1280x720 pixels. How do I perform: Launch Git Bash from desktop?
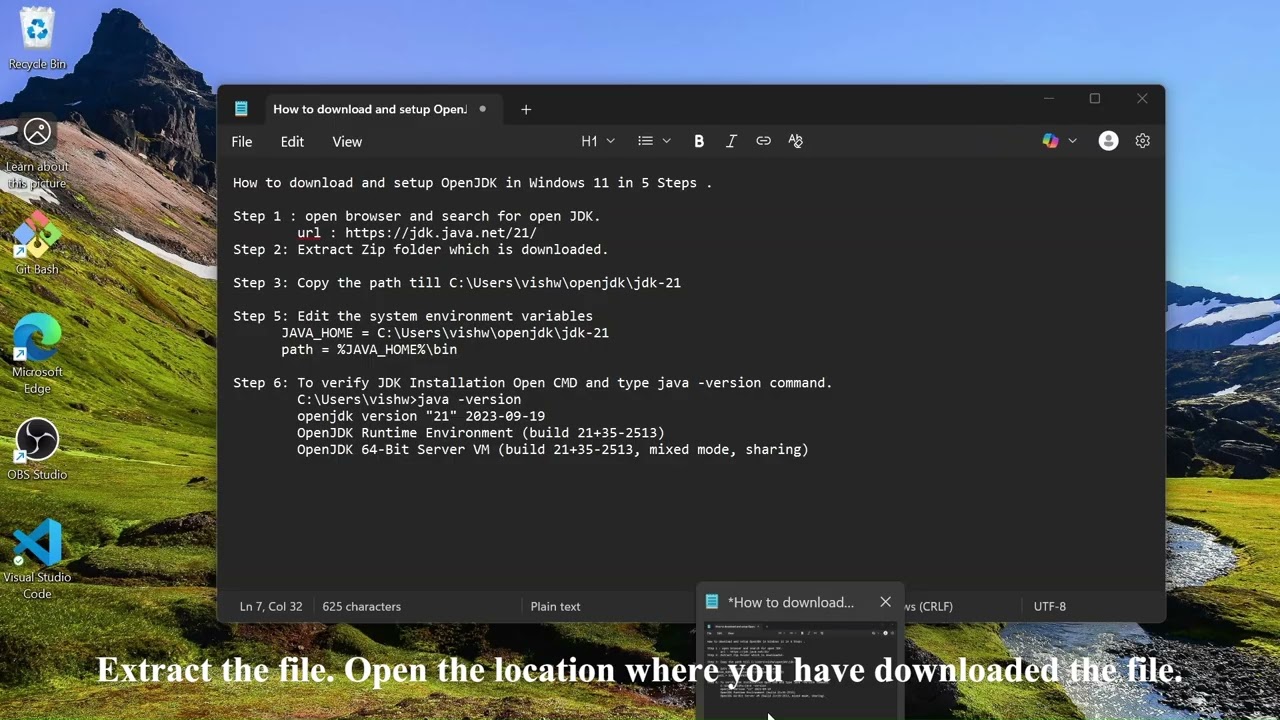pyautogui.click(x=37, y=243)
